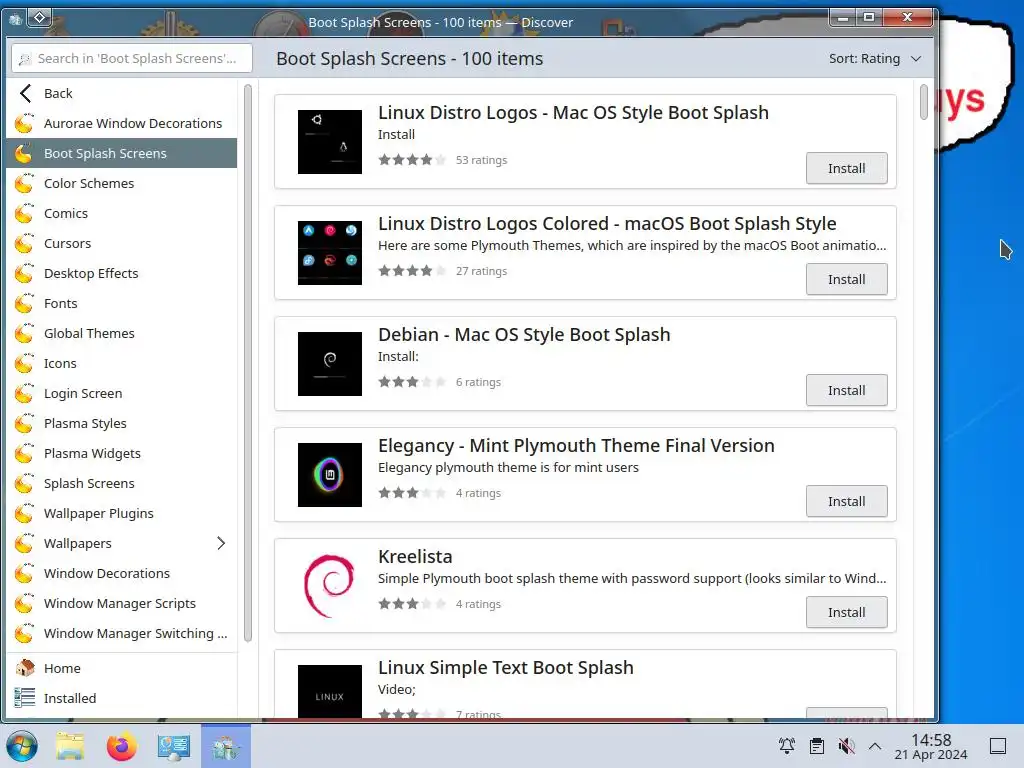This screenshot has width=1024, height=768.
Task: Click the Comics category icon
Action: click(25, 214)
